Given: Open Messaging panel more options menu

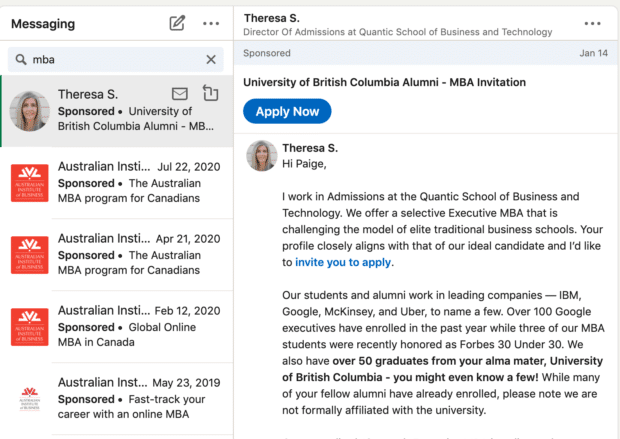Looking at the screenshot, I should coord(211,23).
